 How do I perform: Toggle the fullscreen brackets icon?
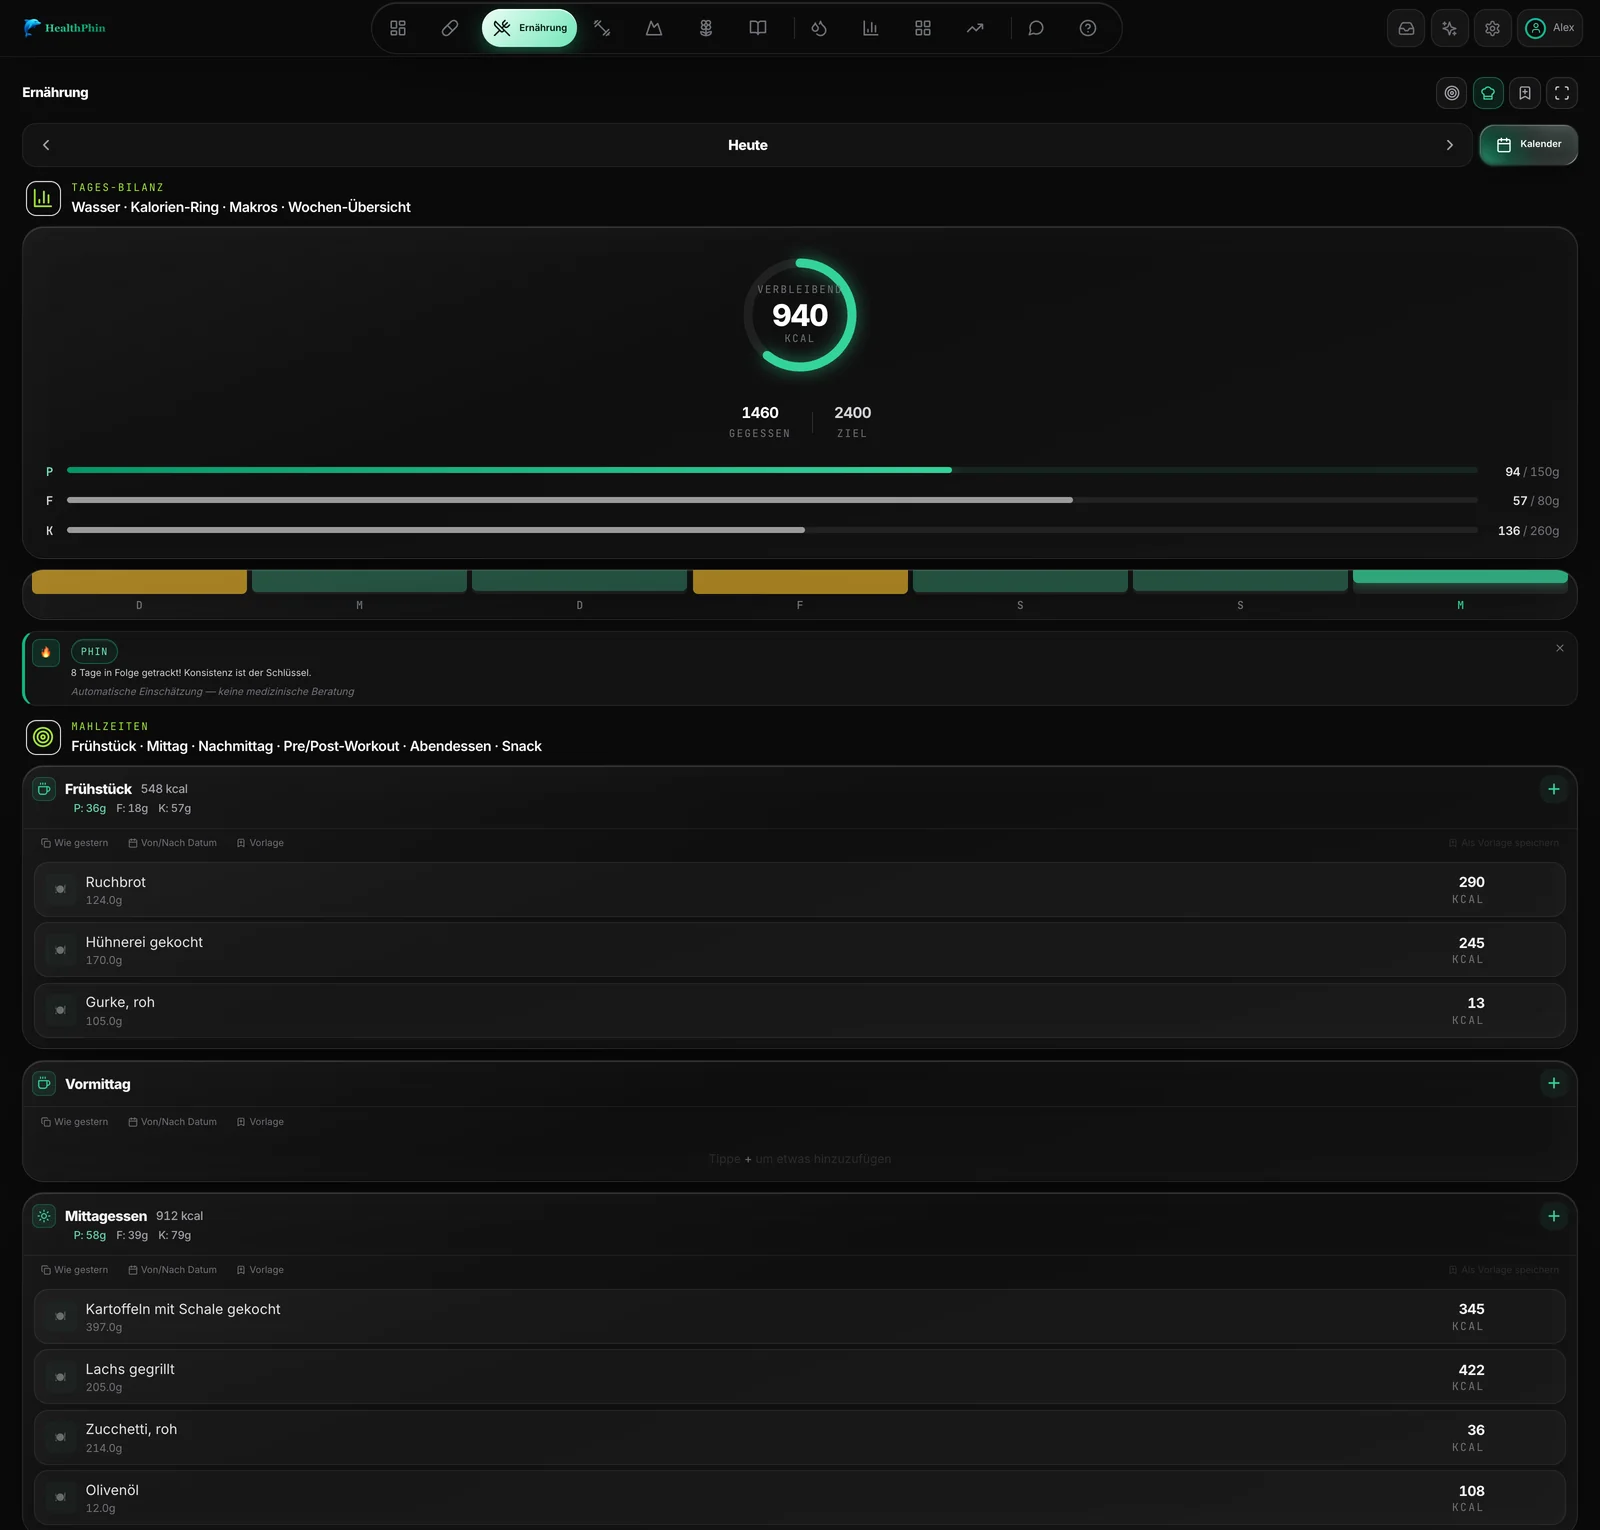tap(1562, 93)
